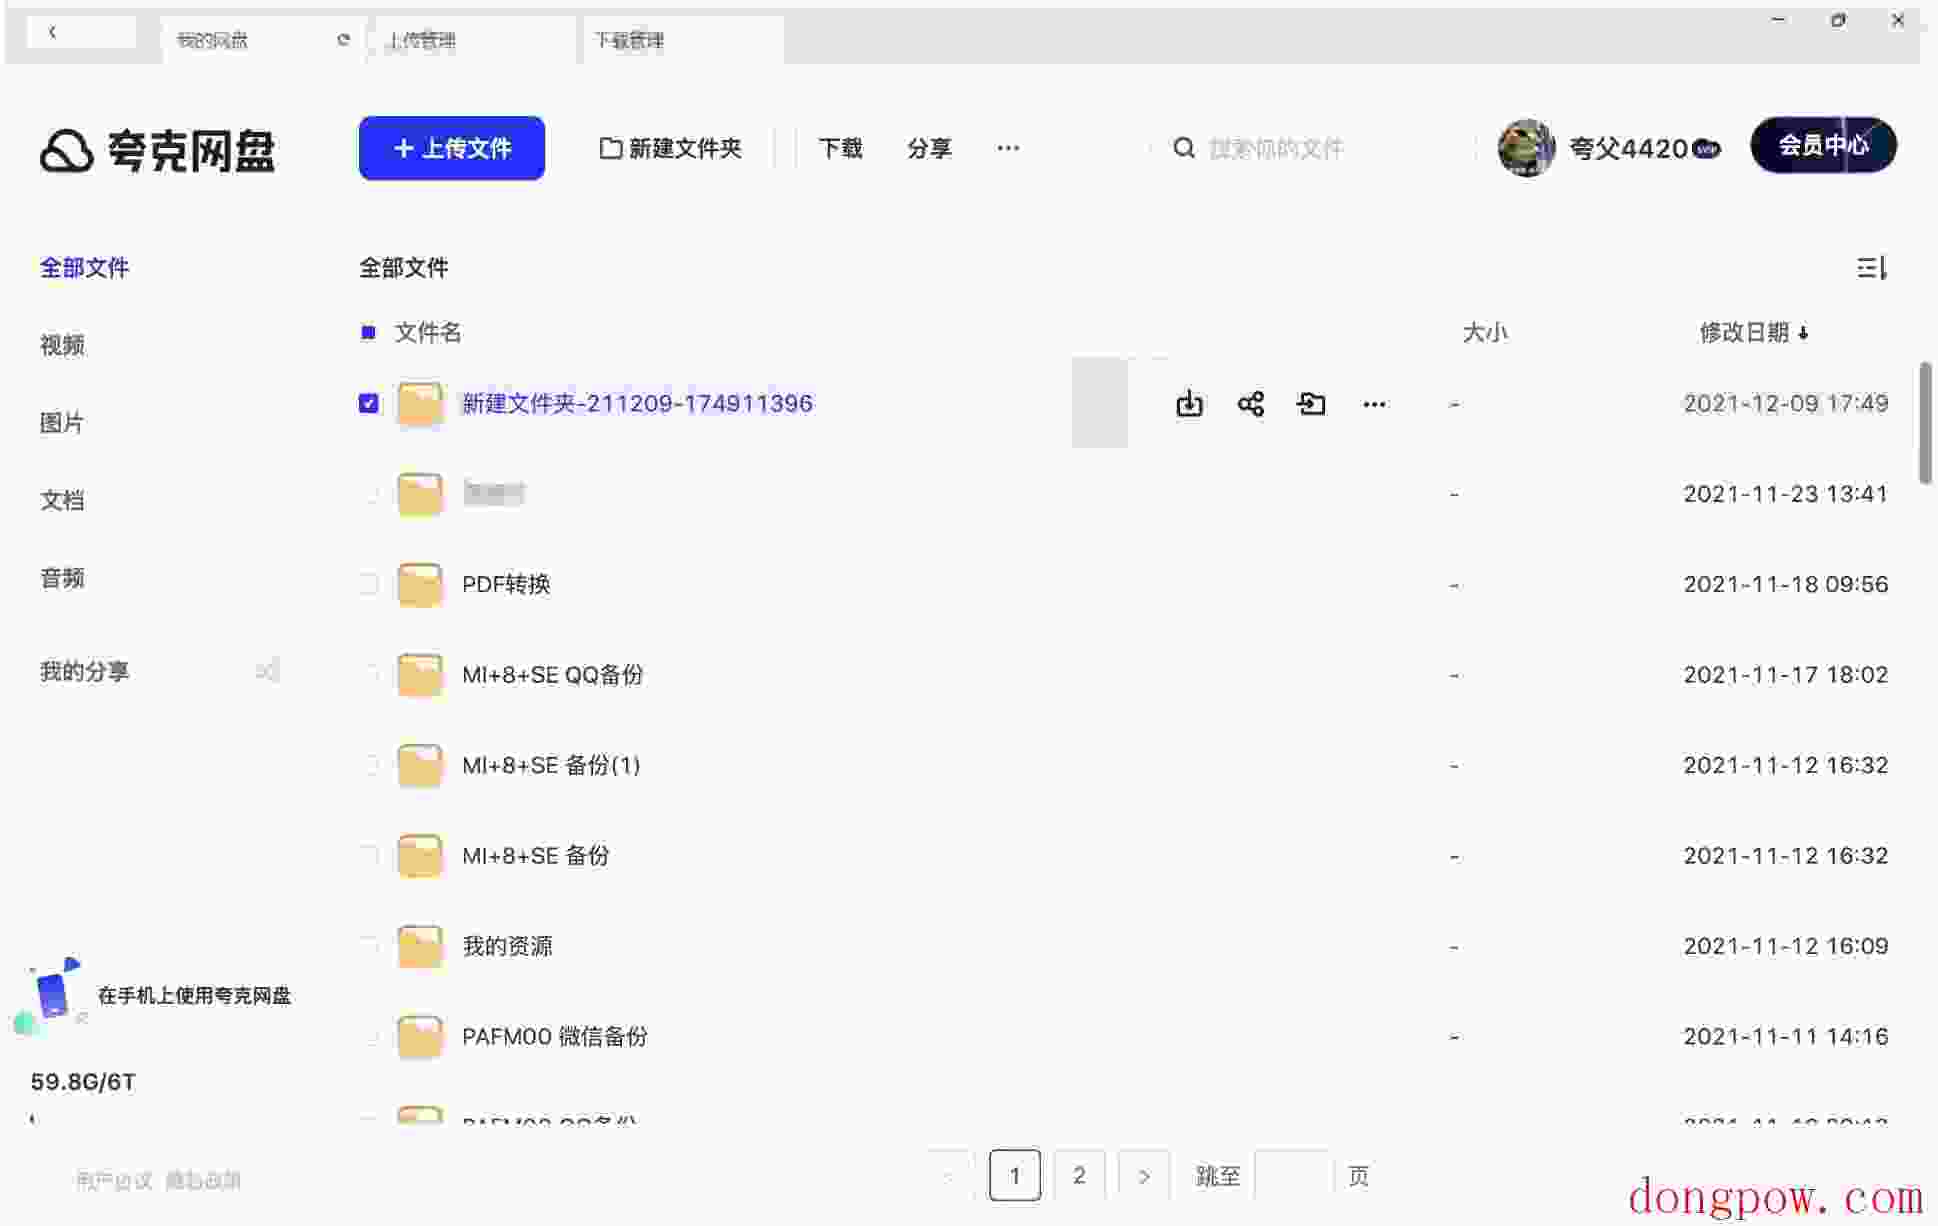Click the 新建文件夹 button
Viewport: 1938px width, 1226px height.
click(670, 148)
